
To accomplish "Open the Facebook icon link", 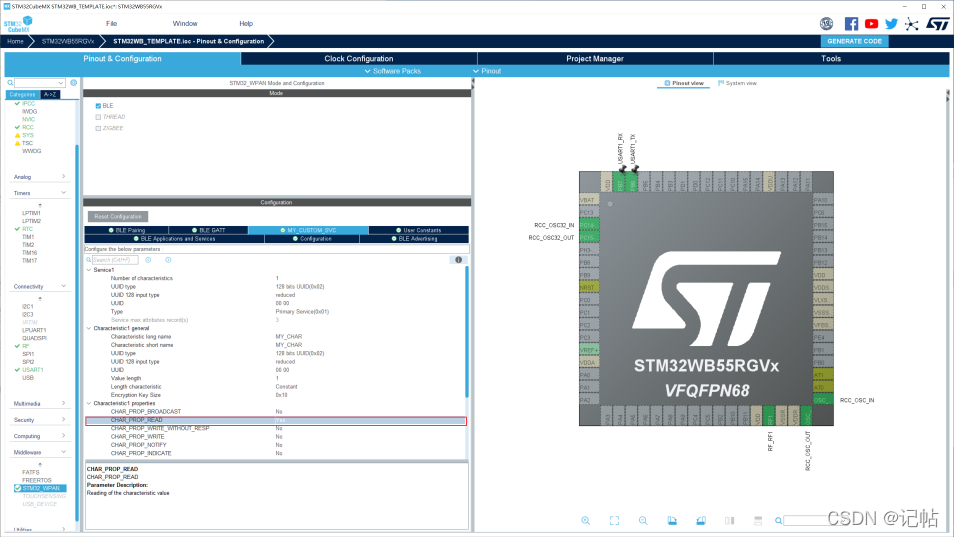I will pos(851,24).
